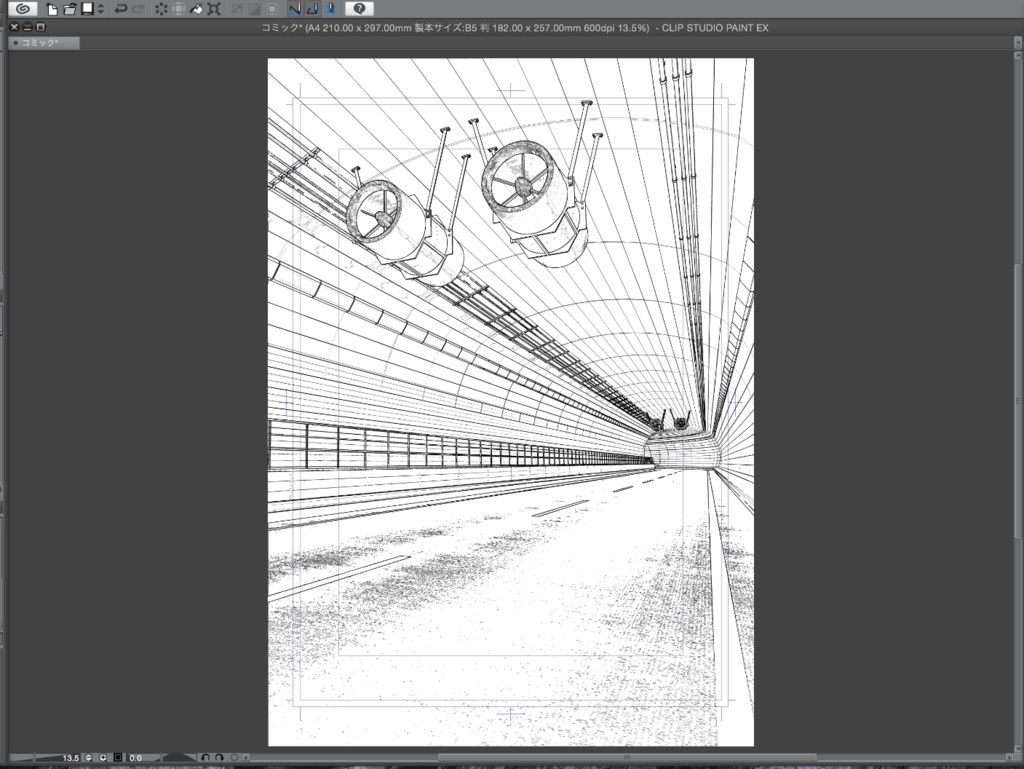This screenshot has width=1024, height=769.
Task: Zoom in with the plus button
Action: pos(103,758)
